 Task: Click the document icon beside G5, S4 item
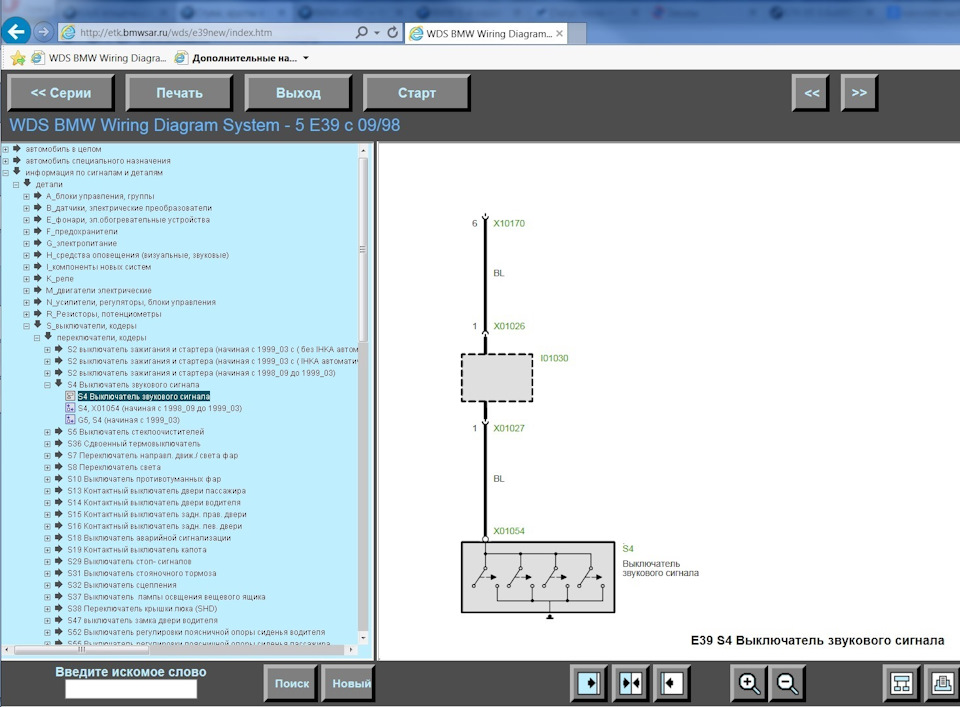70,420
